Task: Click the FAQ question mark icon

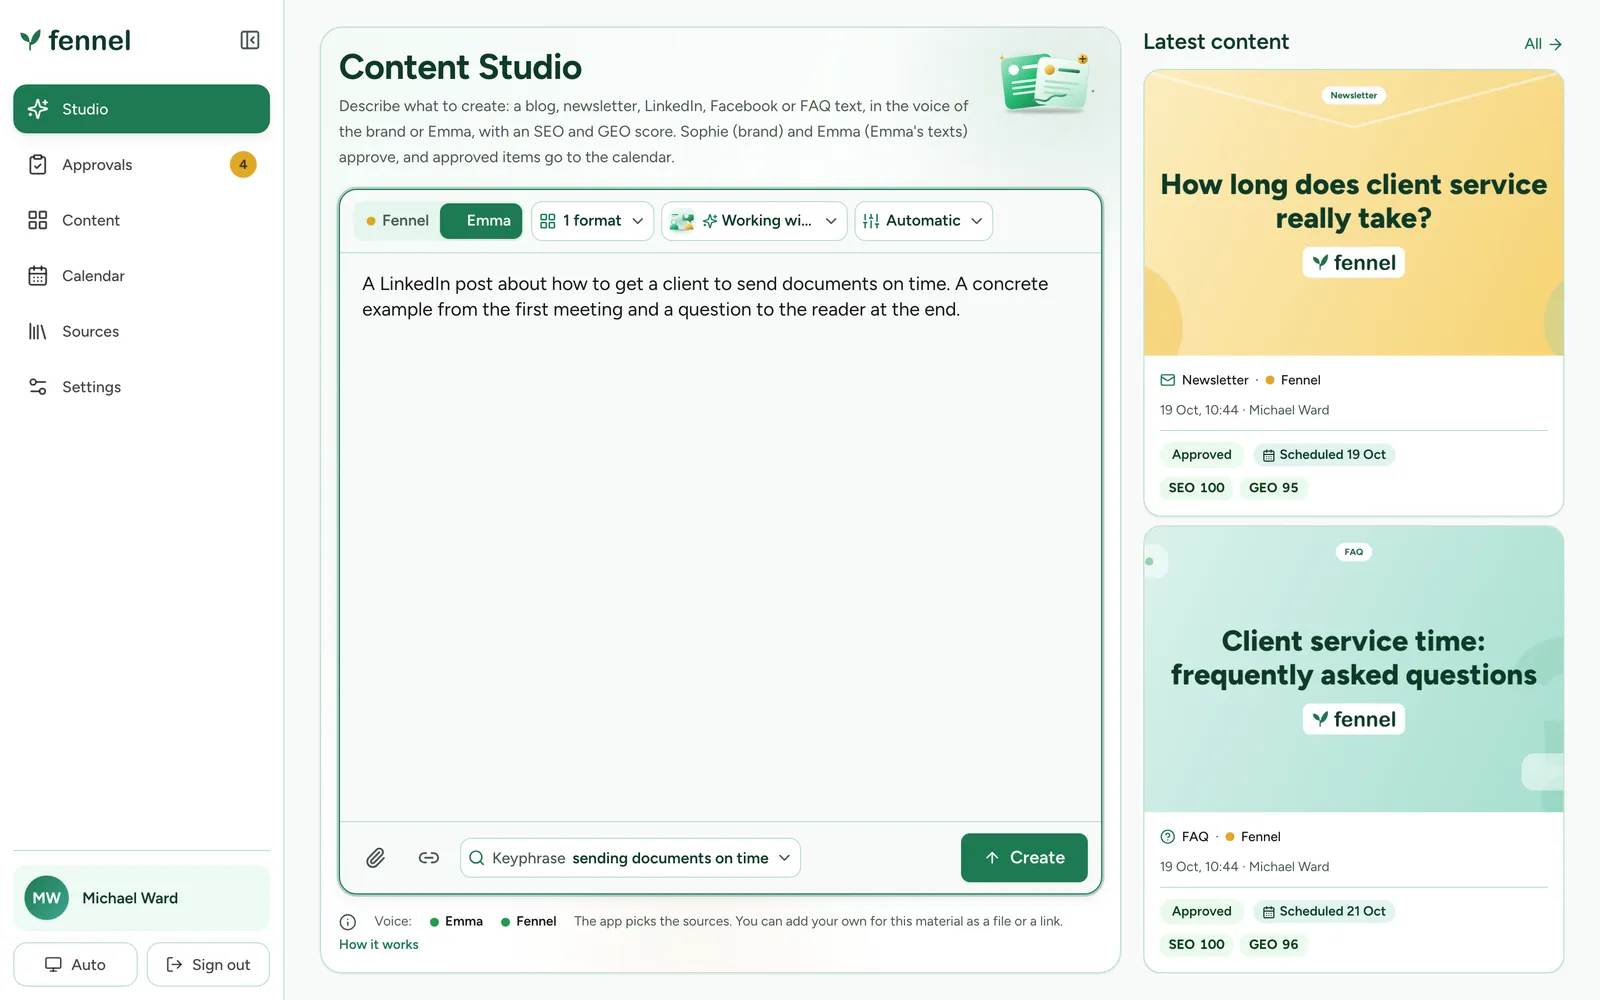Action: point(1168,837)
